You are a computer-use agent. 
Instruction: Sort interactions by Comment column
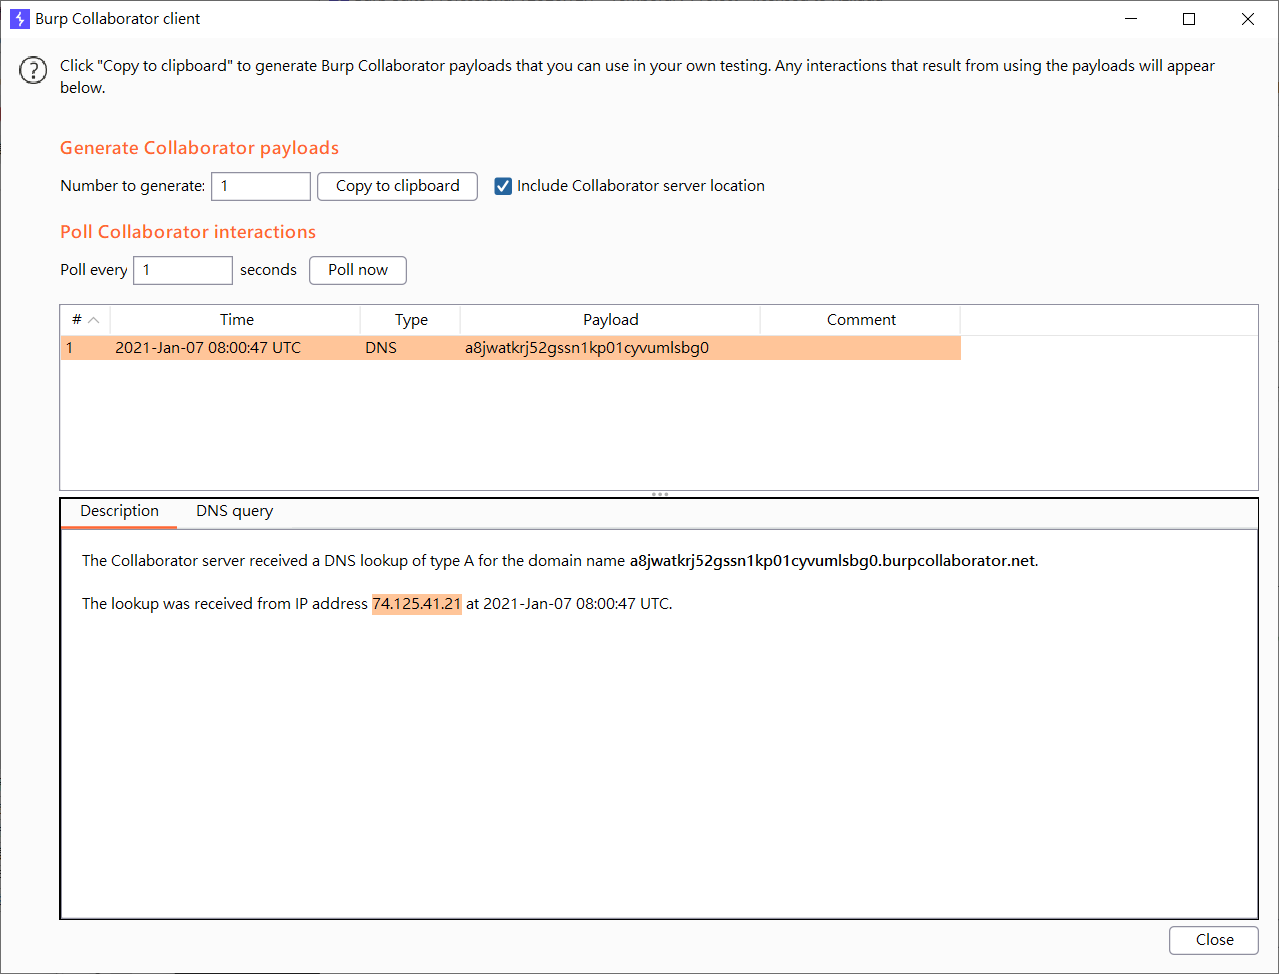click(861, 320)
